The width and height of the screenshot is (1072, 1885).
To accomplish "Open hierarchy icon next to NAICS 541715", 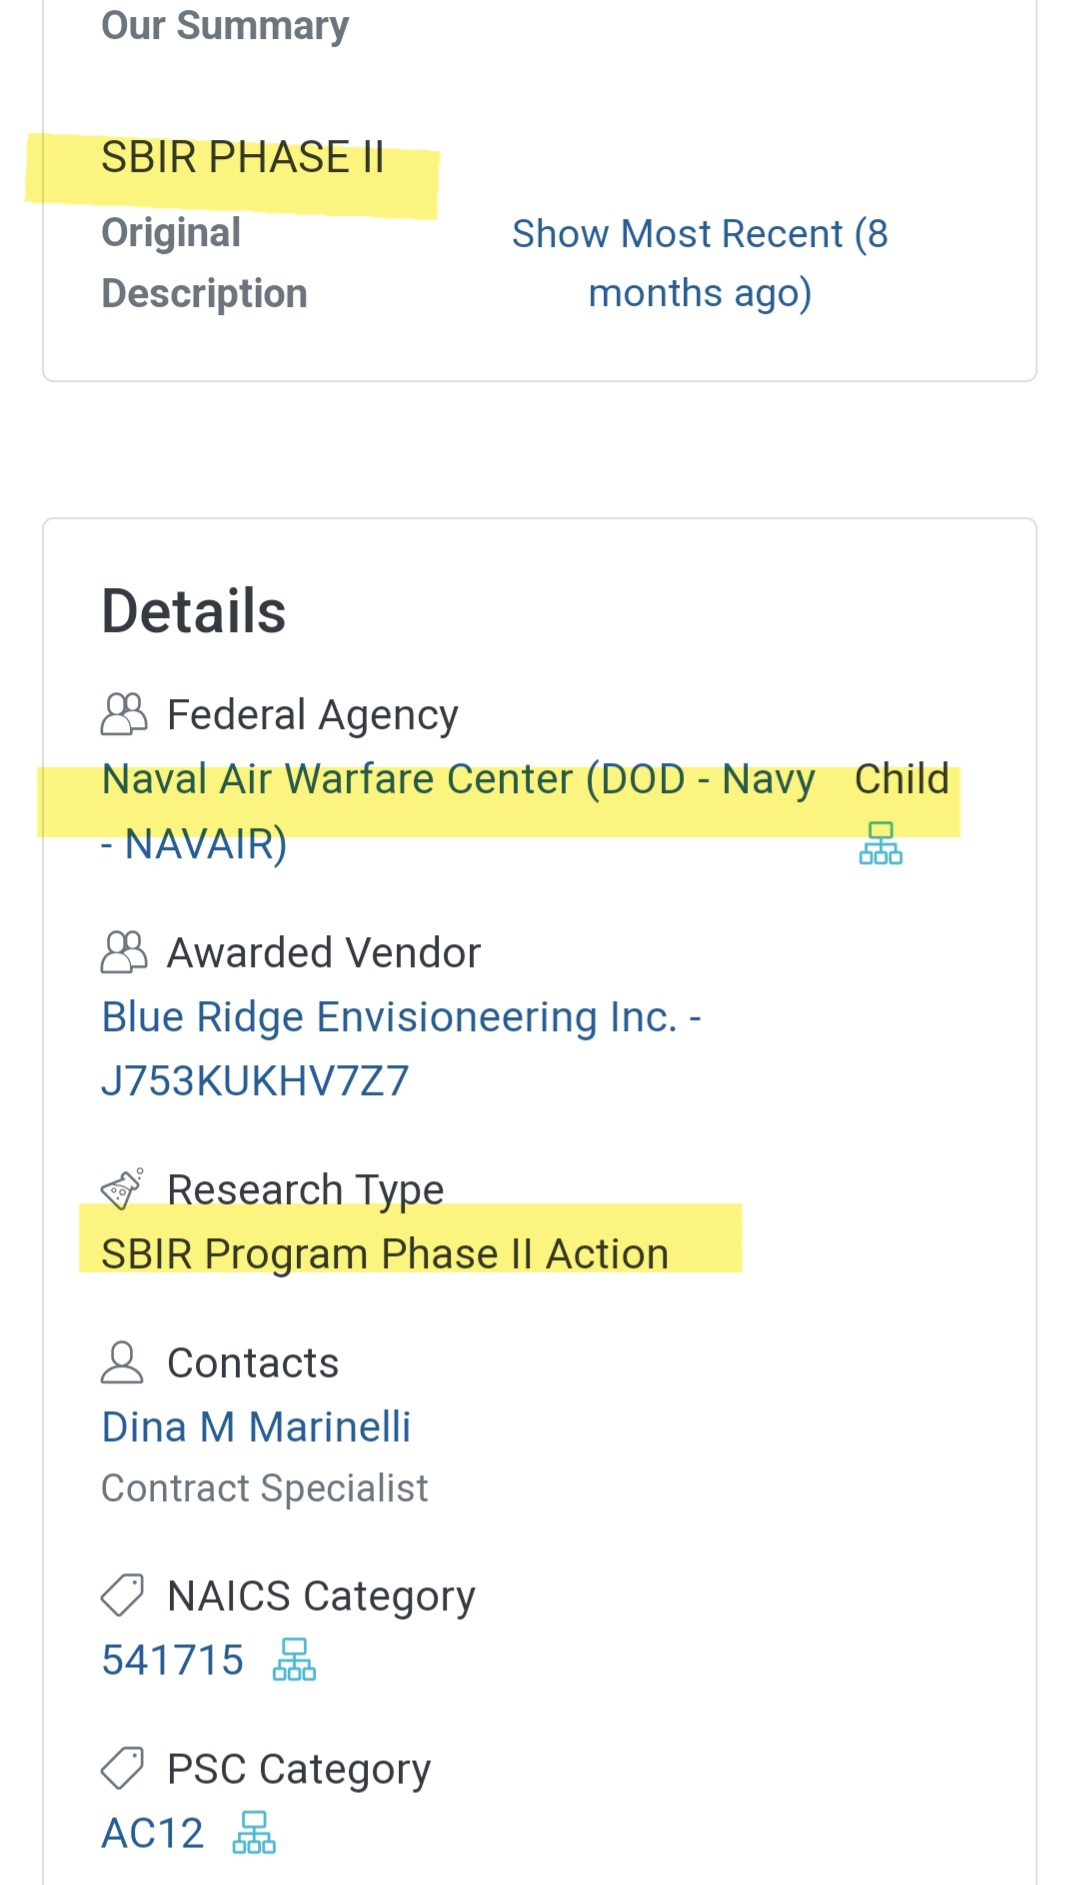I will 294,1659.
